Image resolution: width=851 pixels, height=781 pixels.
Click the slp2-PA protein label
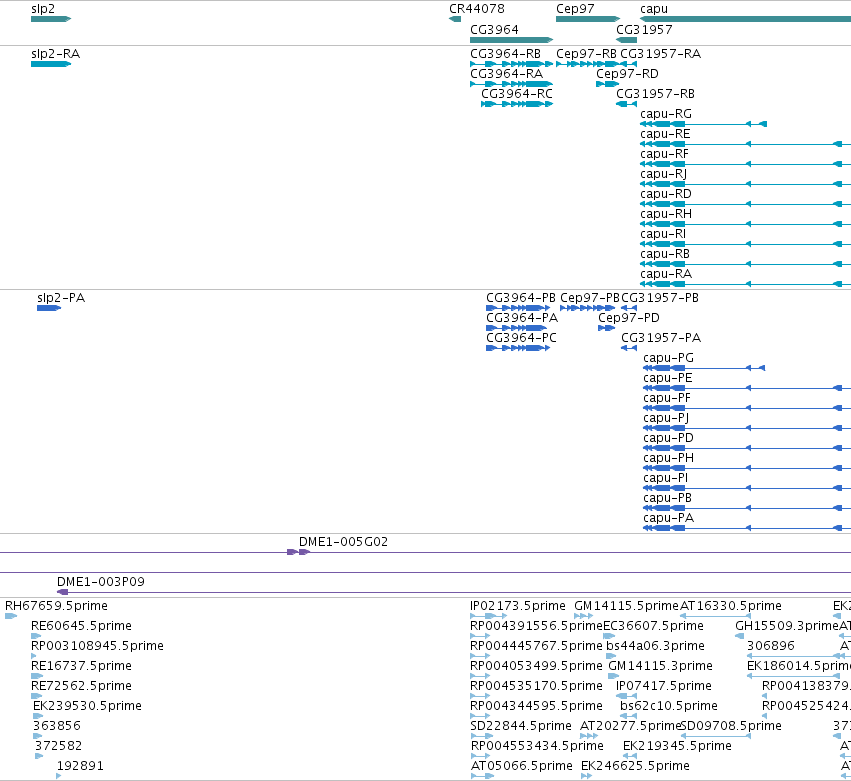[x=61, y=298]
